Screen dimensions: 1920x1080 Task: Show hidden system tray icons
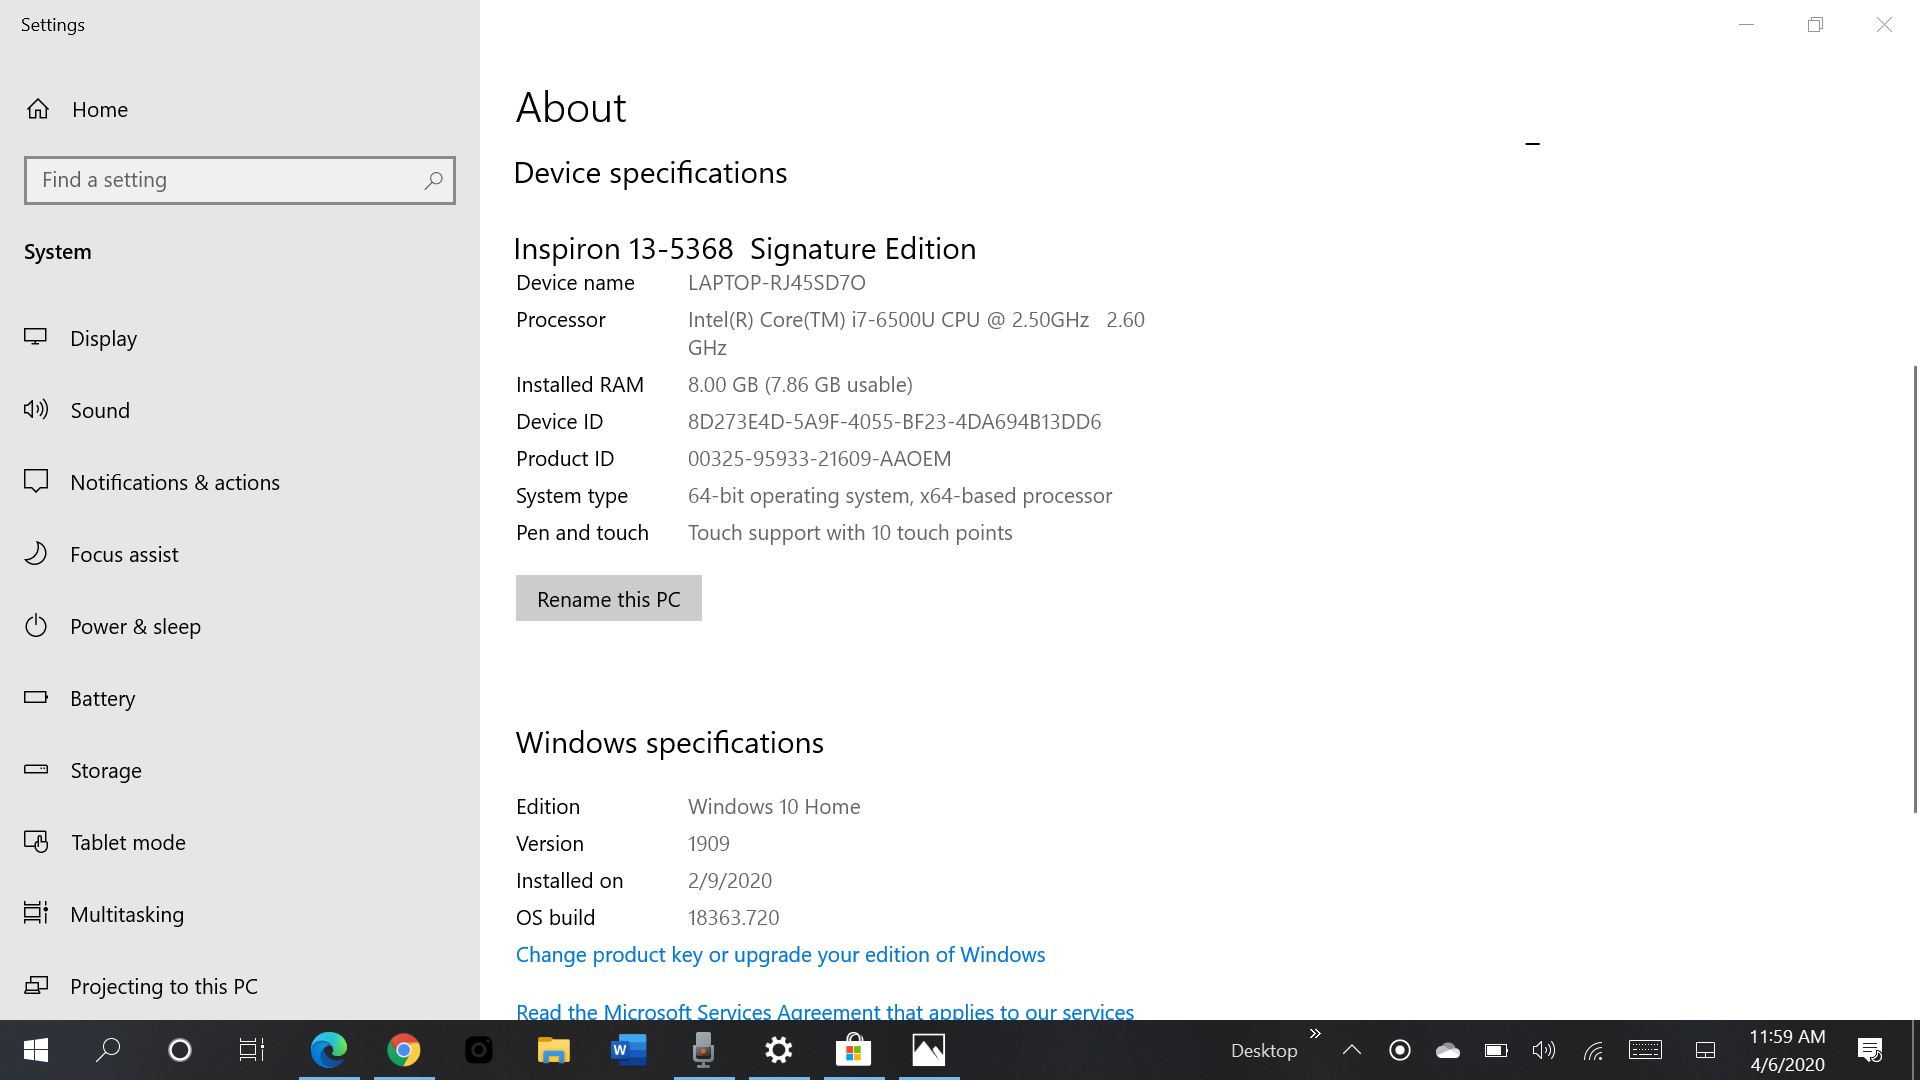[1352, 1050]
